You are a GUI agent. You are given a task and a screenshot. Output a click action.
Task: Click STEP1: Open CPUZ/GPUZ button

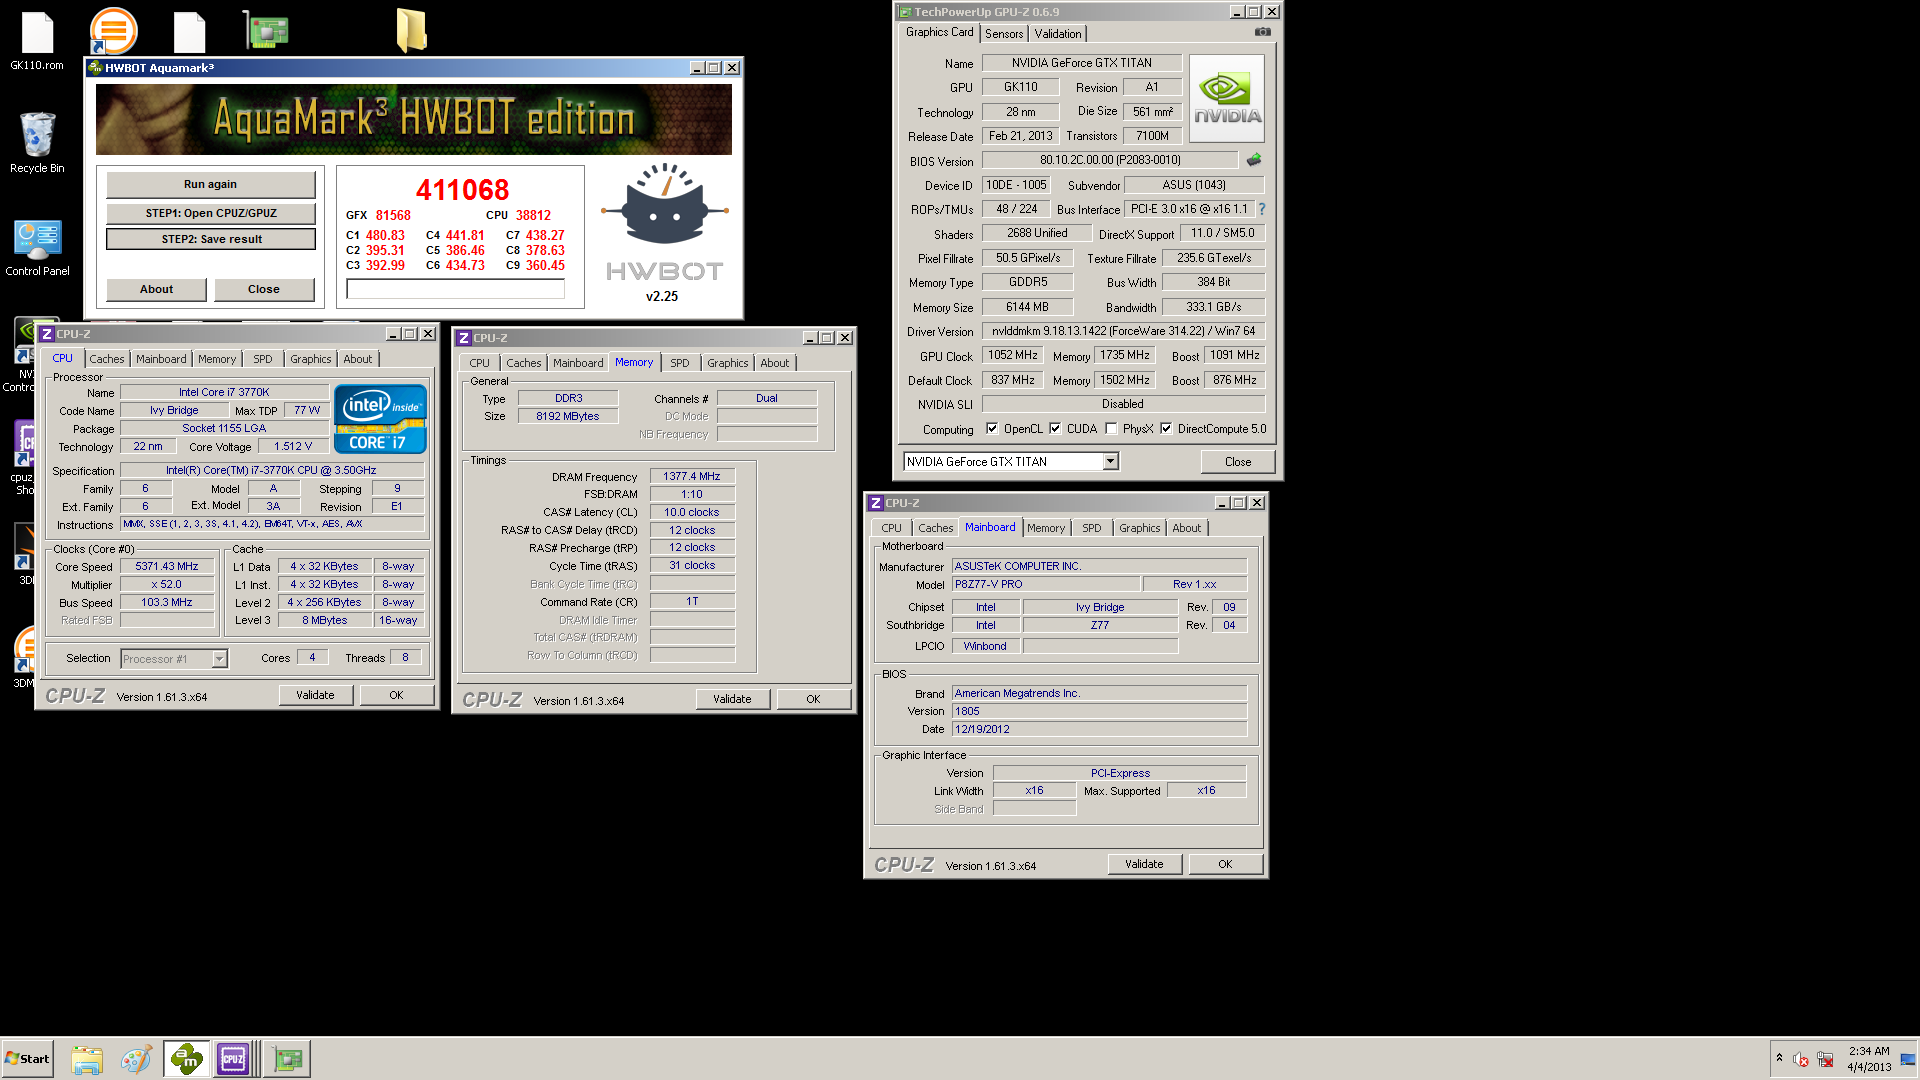point(211,213)
